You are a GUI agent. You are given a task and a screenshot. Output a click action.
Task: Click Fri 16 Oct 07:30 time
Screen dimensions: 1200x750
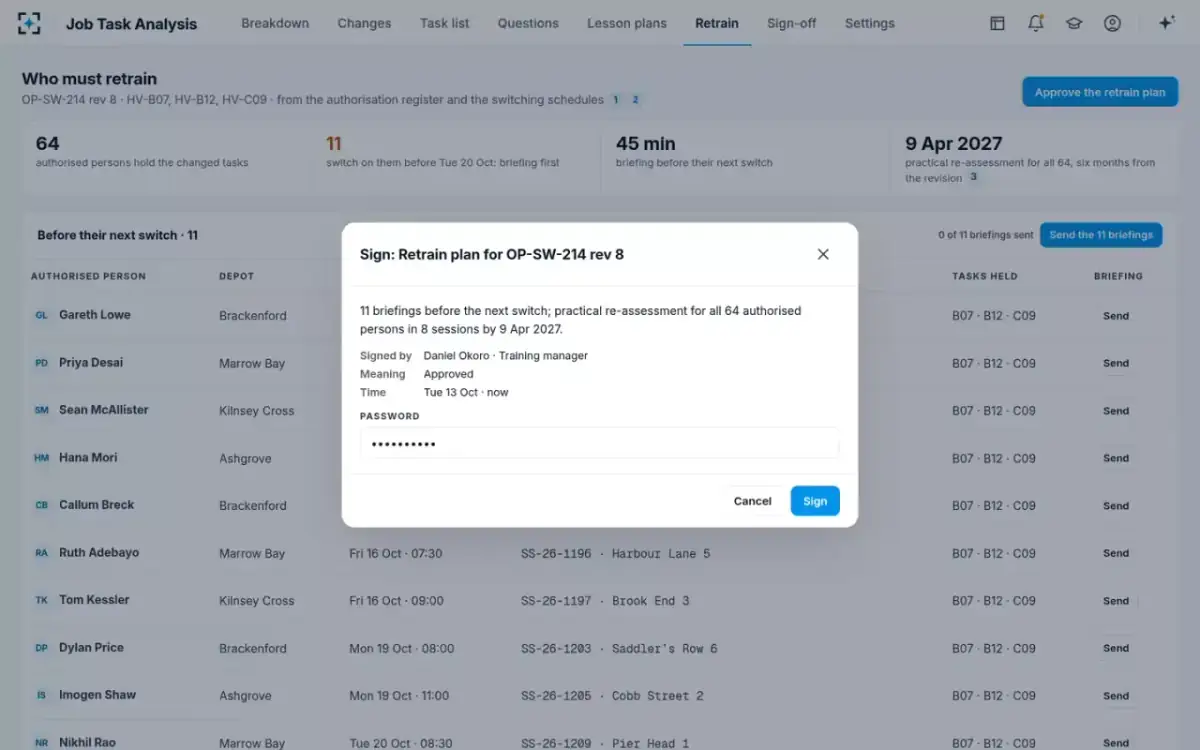tap(396, 553)
